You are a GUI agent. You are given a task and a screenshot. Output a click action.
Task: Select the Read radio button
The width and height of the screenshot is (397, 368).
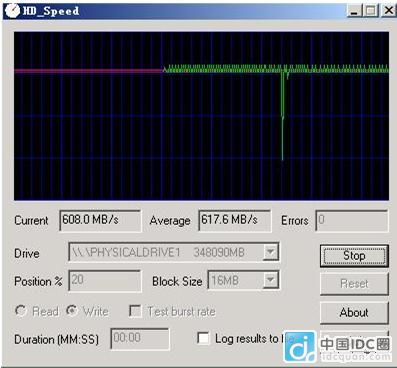tap(21, 311)
